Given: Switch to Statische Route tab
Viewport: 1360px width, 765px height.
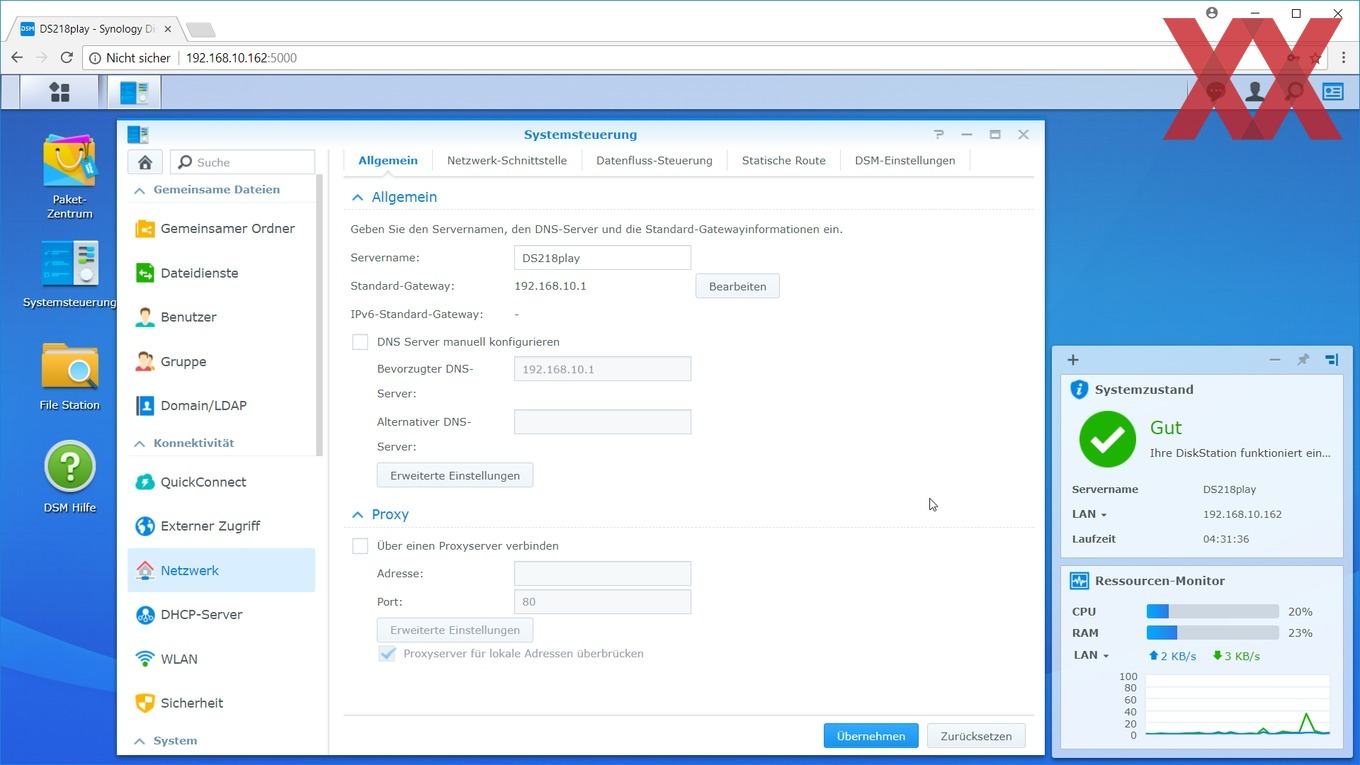Looking at the screenshot, I should point(784,160).
